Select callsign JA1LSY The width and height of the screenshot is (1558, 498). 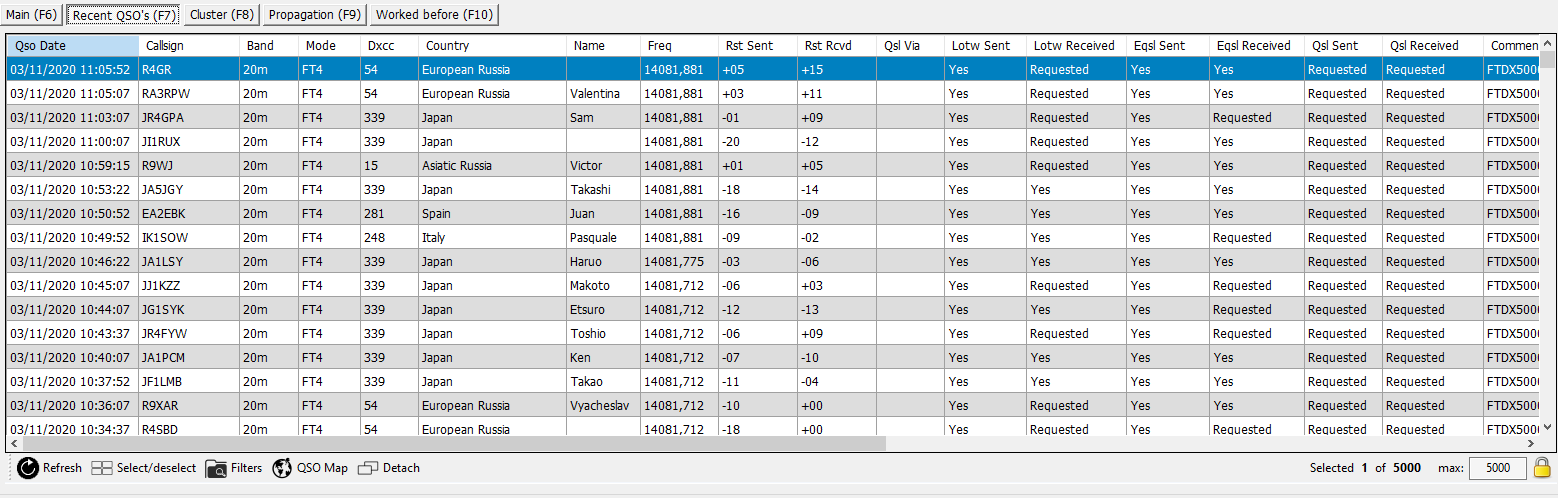(164, 262)
